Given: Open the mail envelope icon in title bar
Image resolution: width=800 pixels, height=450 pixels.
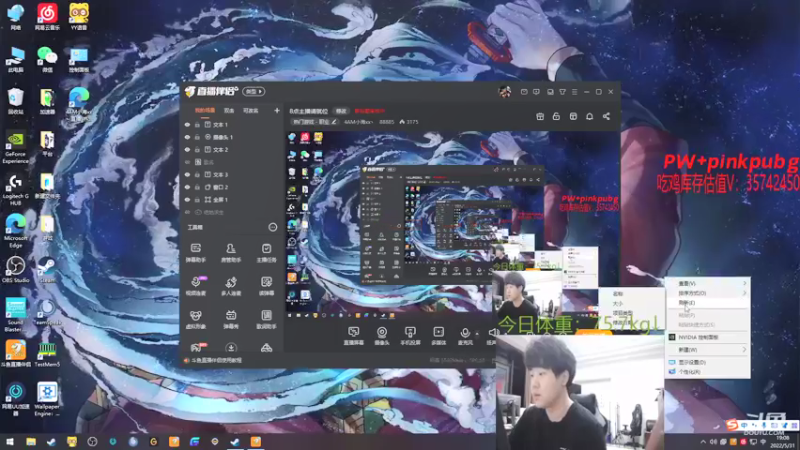Looking at the screenshot, I should (x=524, y=92).
